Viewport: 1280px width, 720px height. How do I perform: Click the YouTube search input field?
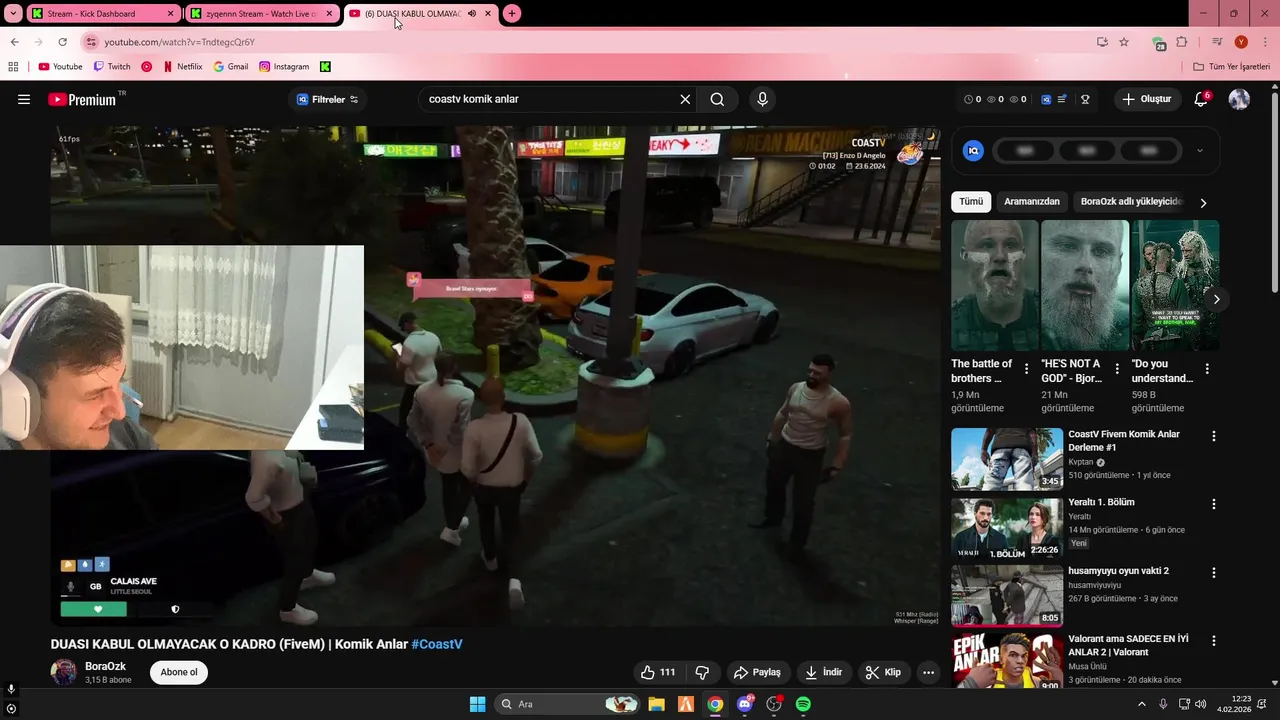point(548,99)
